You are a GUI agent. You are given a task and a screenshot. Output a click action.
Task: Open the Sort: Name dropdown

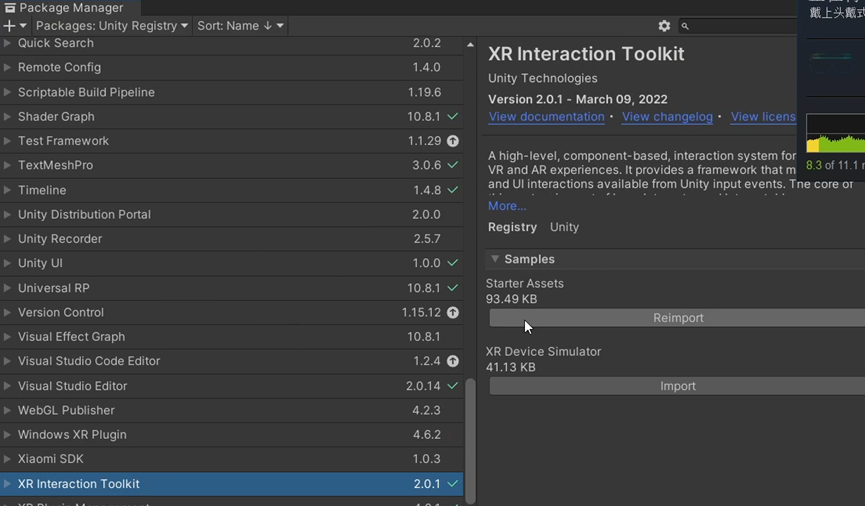coord(240,26)
